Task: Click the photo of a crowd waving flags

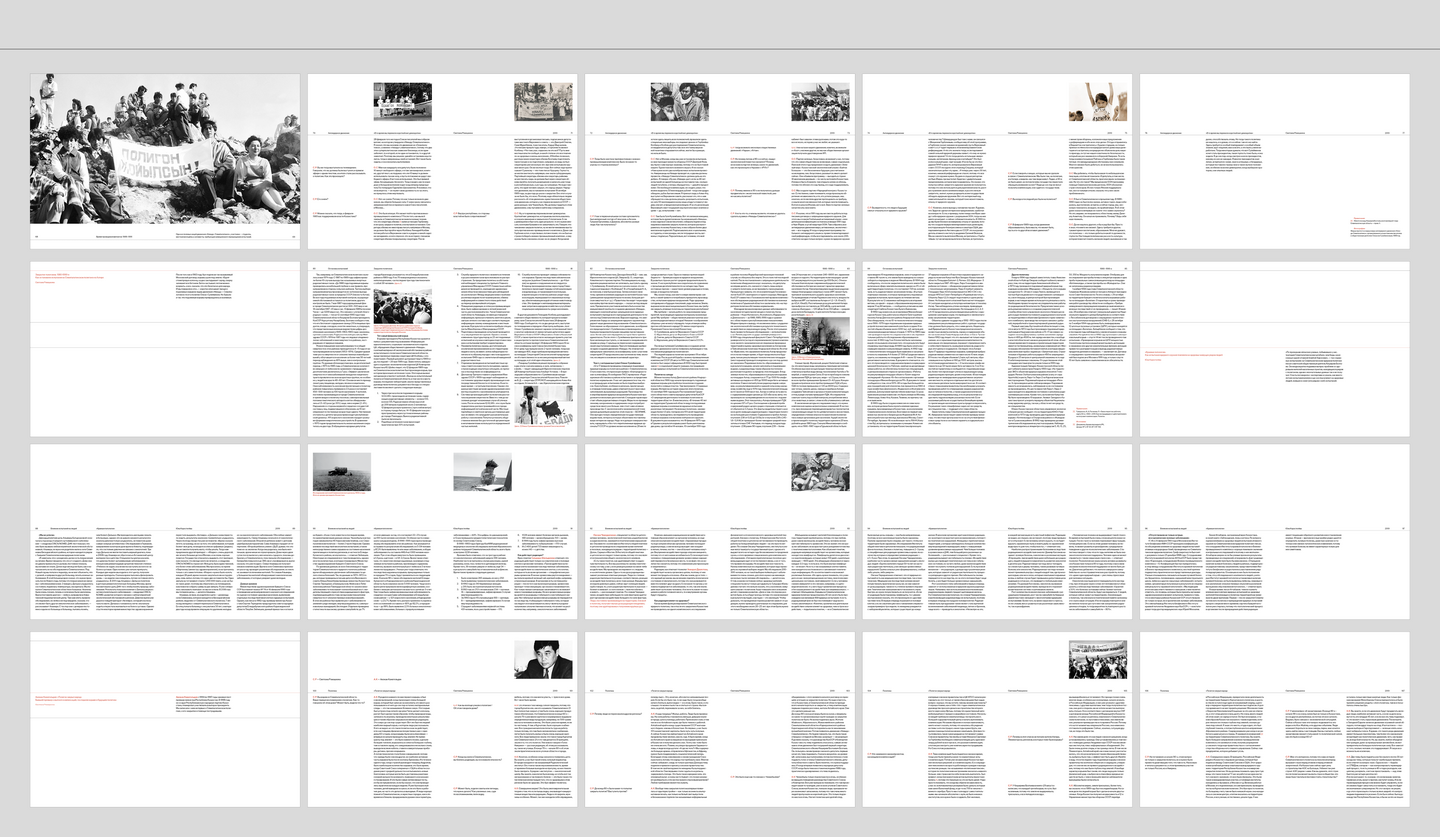Action: tap(820, 102)
